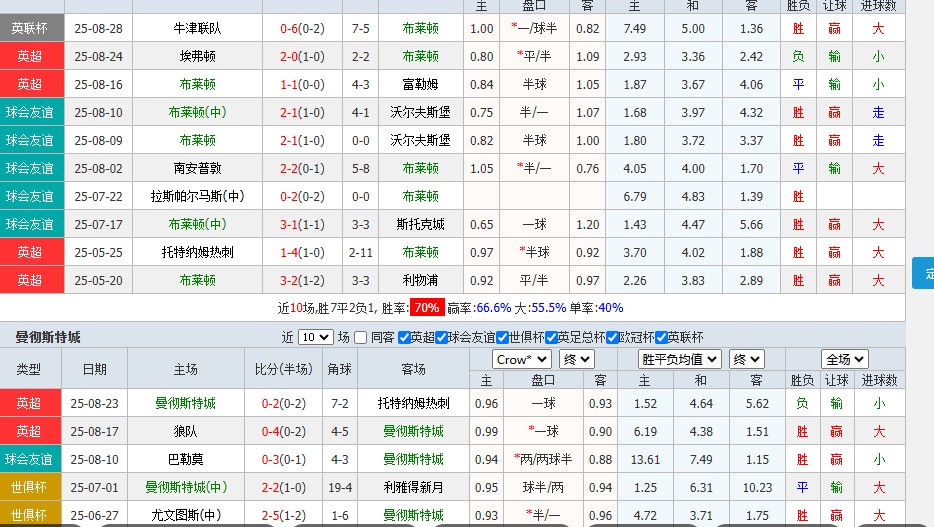Viewport: 934px width, 527px height.
Task: Click the 利物浦 away team link
Action: click(x=420, y=280)
